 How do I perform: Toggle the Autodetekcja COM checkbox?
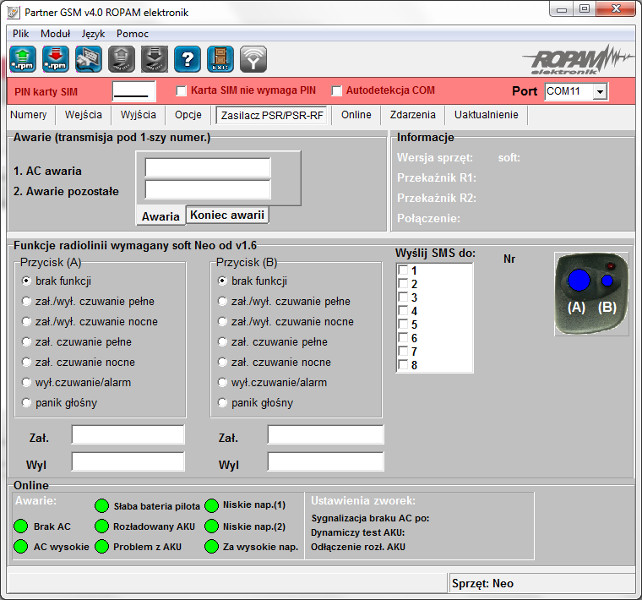(x=337, y=91)
